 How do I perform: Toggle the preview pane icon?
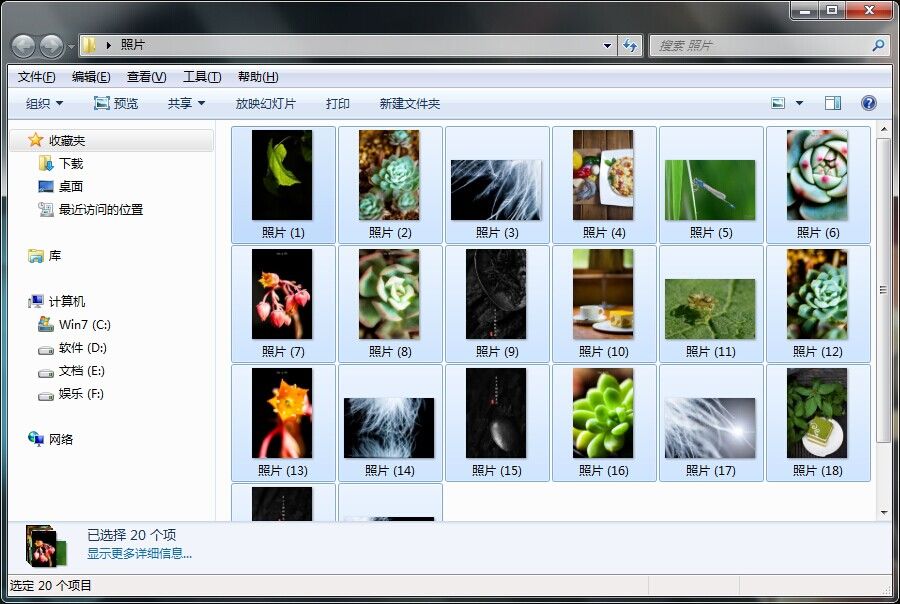point(832,103)
